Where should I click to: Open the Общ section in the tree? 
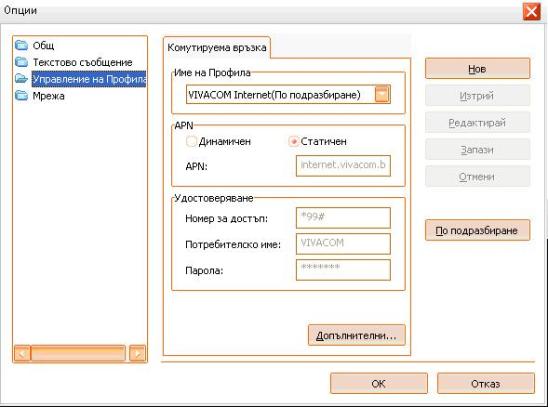coord(43,45)
